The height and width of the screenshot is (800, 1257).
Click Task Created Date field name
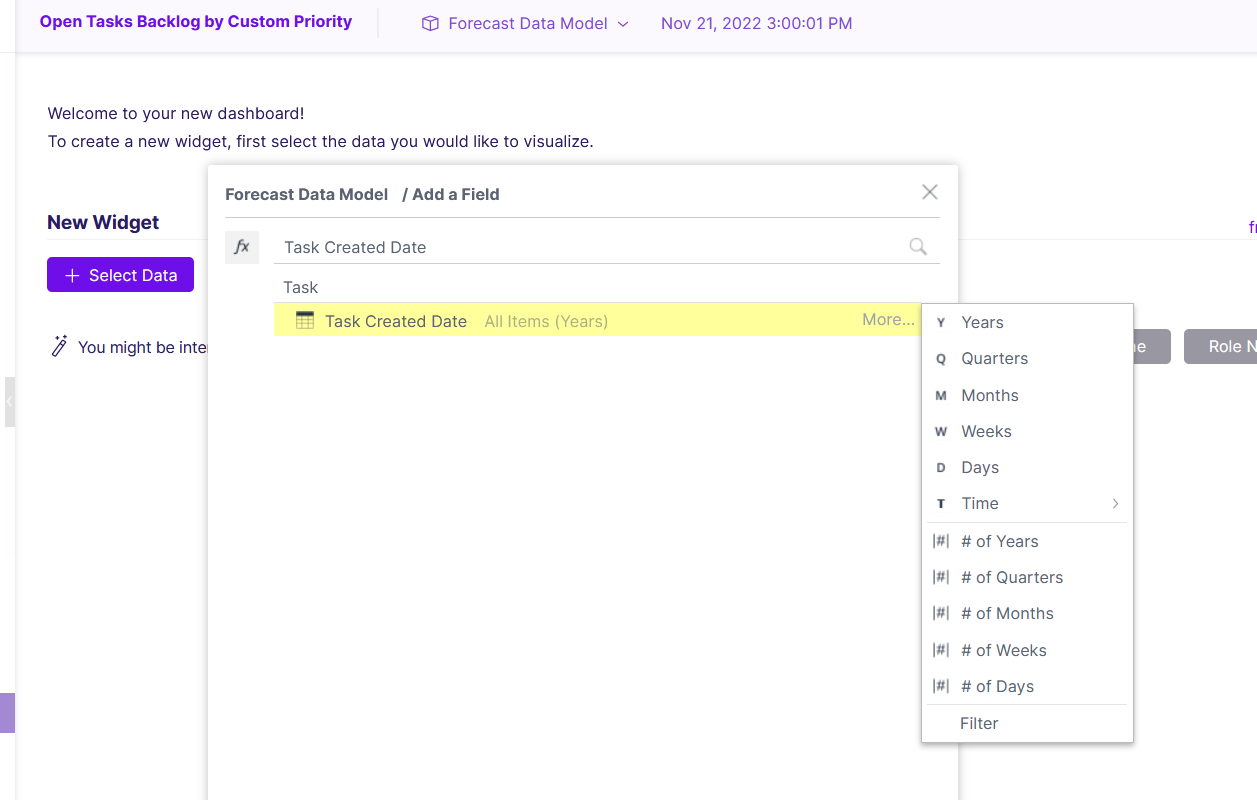click(396, 321)
